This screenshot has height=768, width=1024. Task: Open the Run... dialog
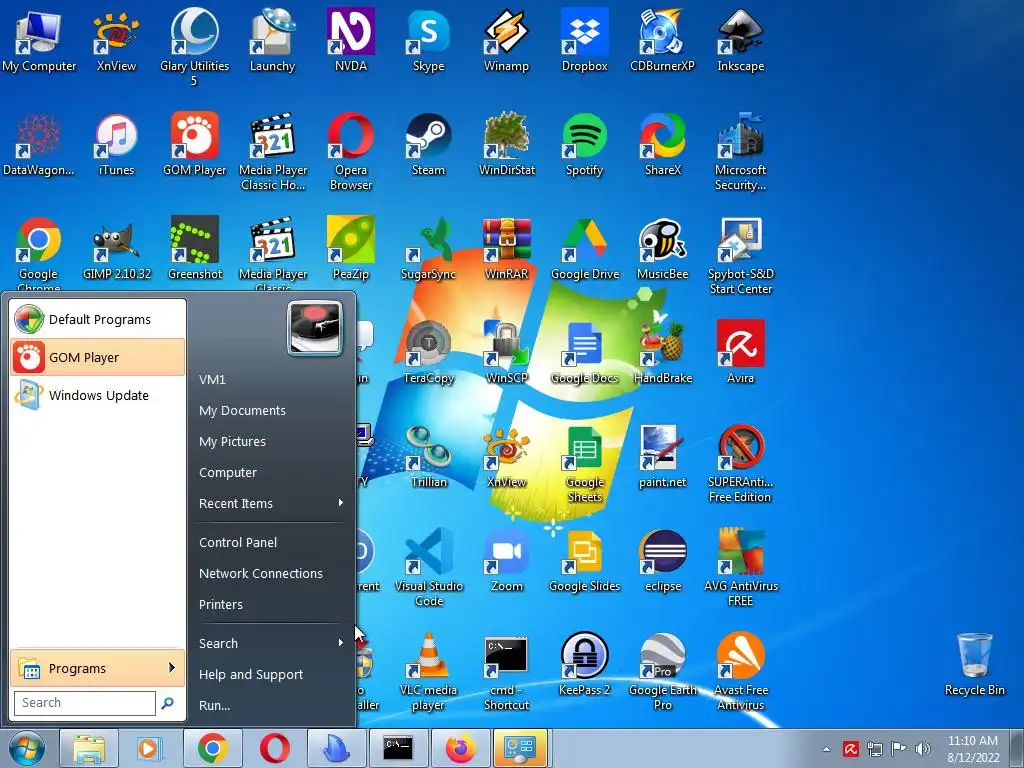click(214, 706)
